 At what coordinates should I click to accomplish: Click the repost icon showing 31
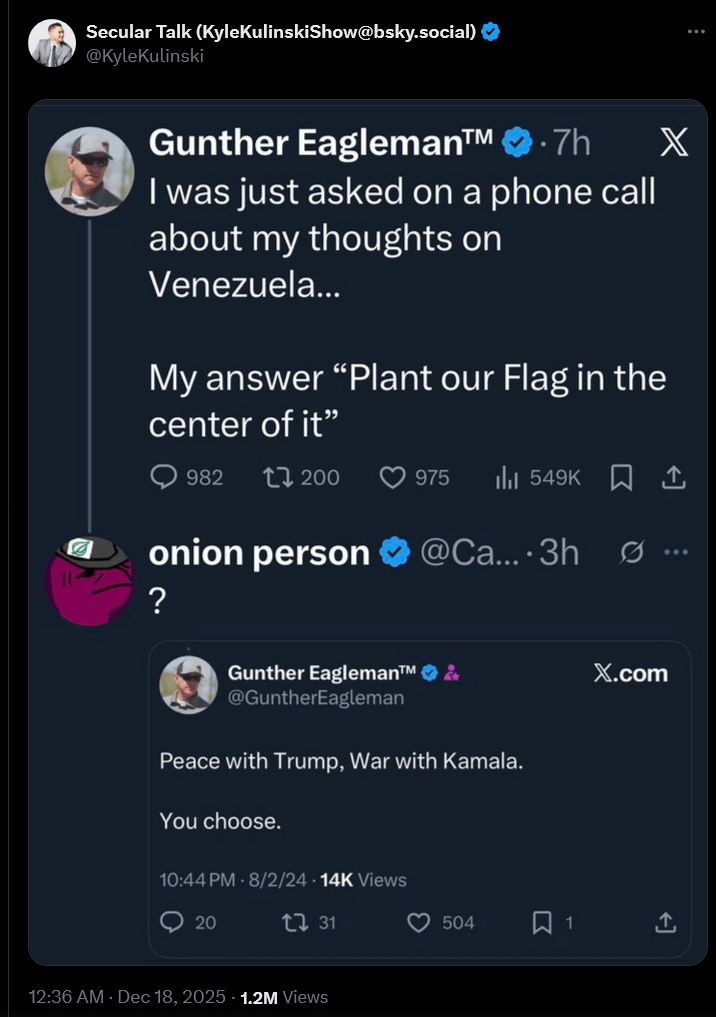(297, 922)
